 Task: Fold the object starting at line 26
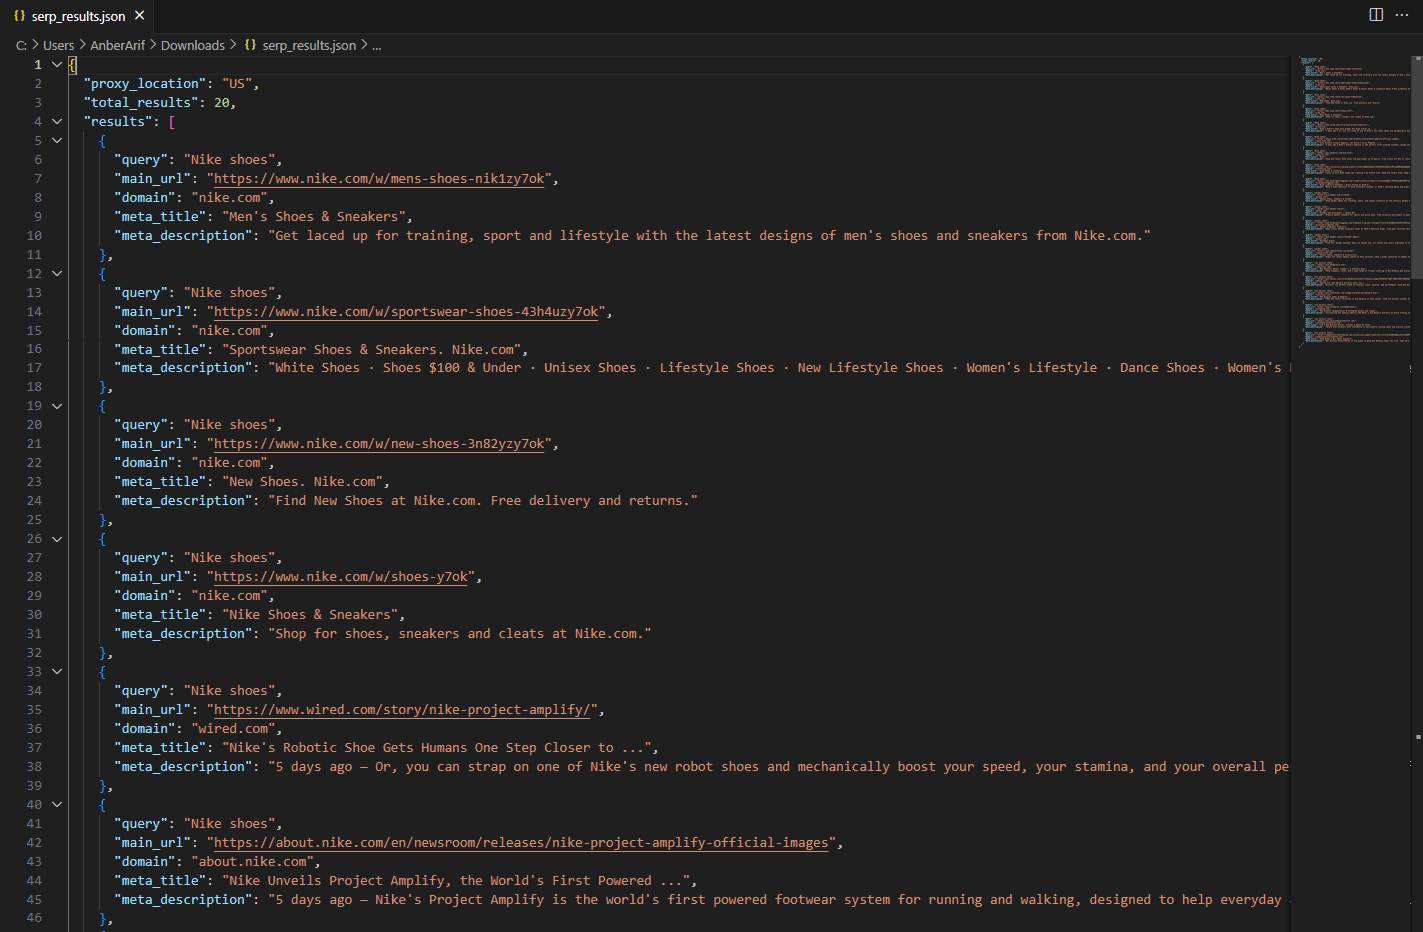coord(57,539)
